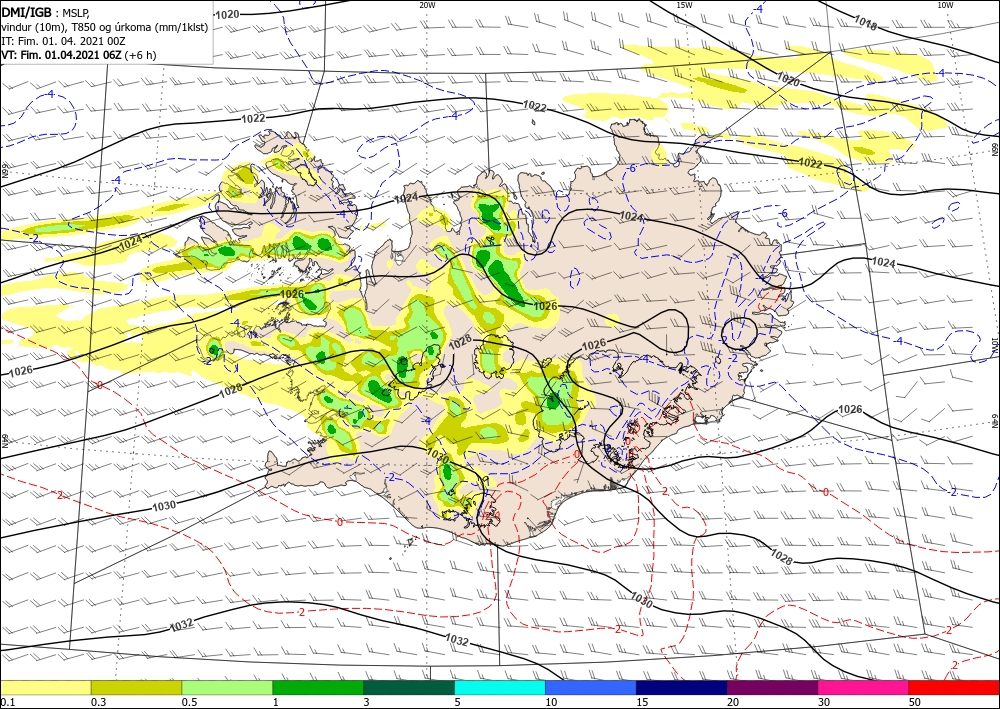Click the '20W' longitude label at top
Image resolution: width=1000 pixels, height=709 pixels.
[x=428, y=5]
